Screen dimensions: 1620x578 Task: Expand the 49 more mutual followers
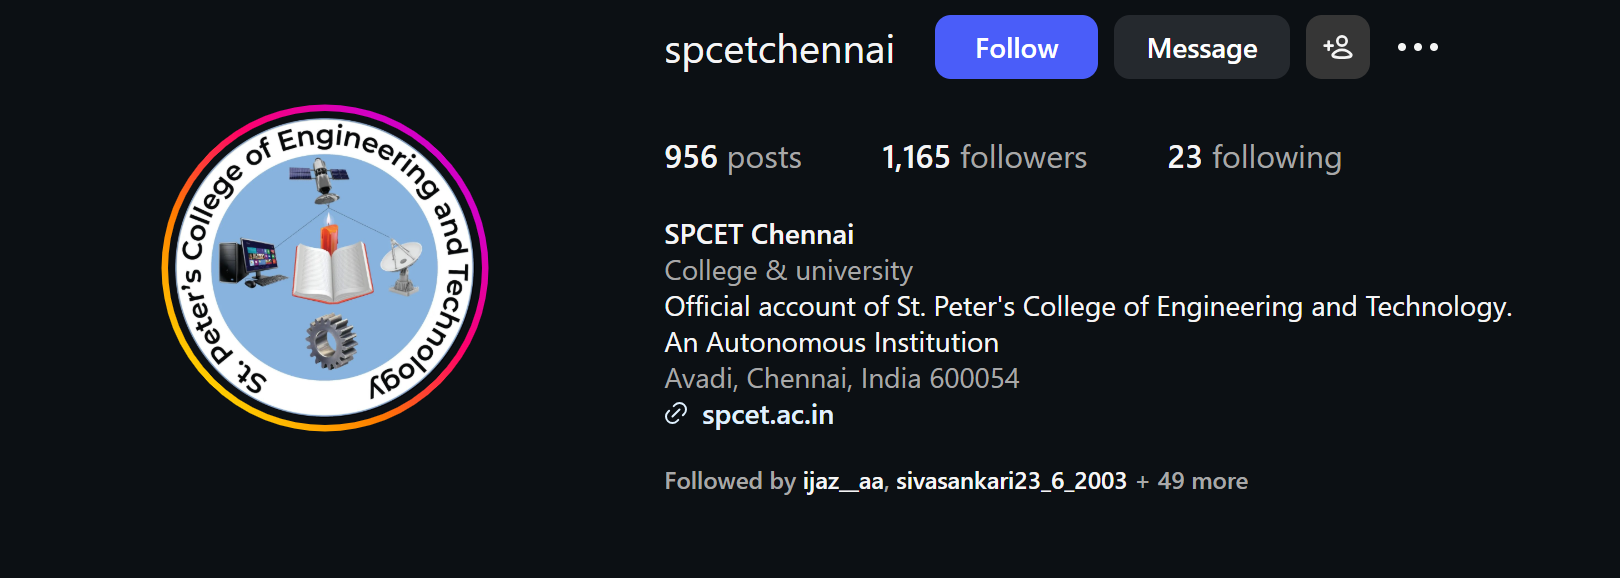1191,480
